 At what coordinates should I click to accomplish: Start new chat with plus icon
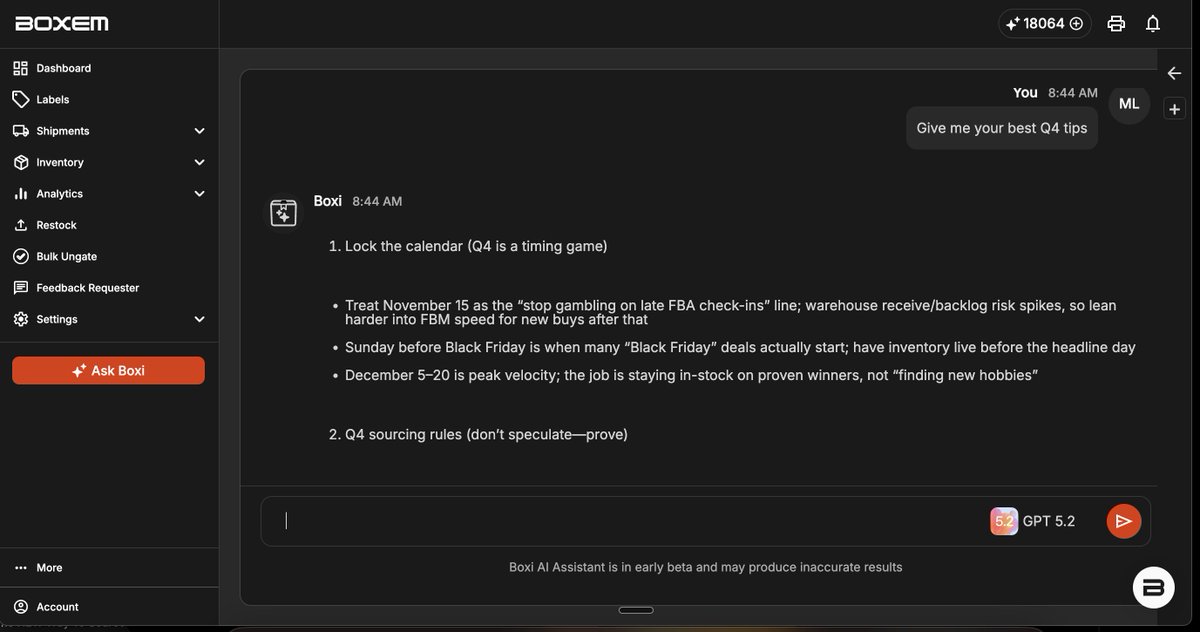1174,109
